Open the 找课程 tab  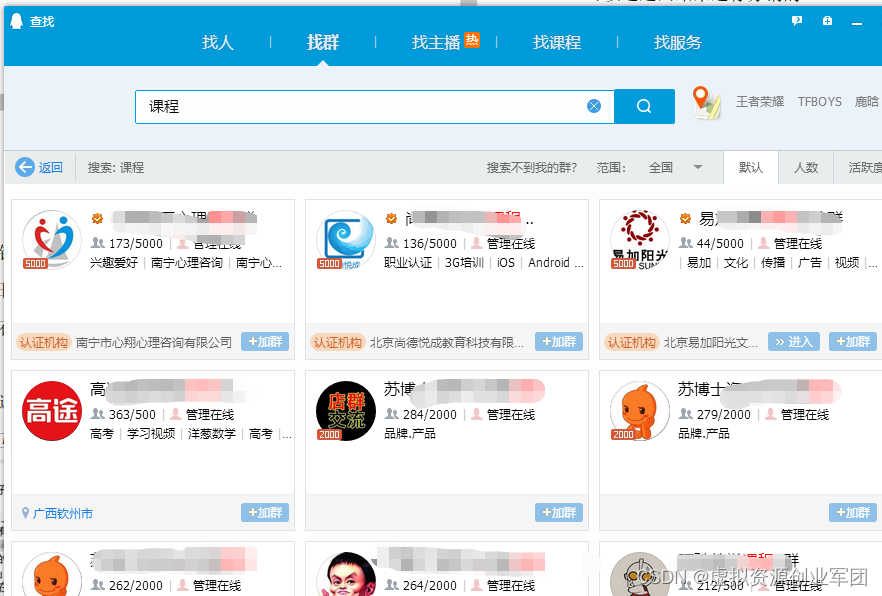pos(557,42)
